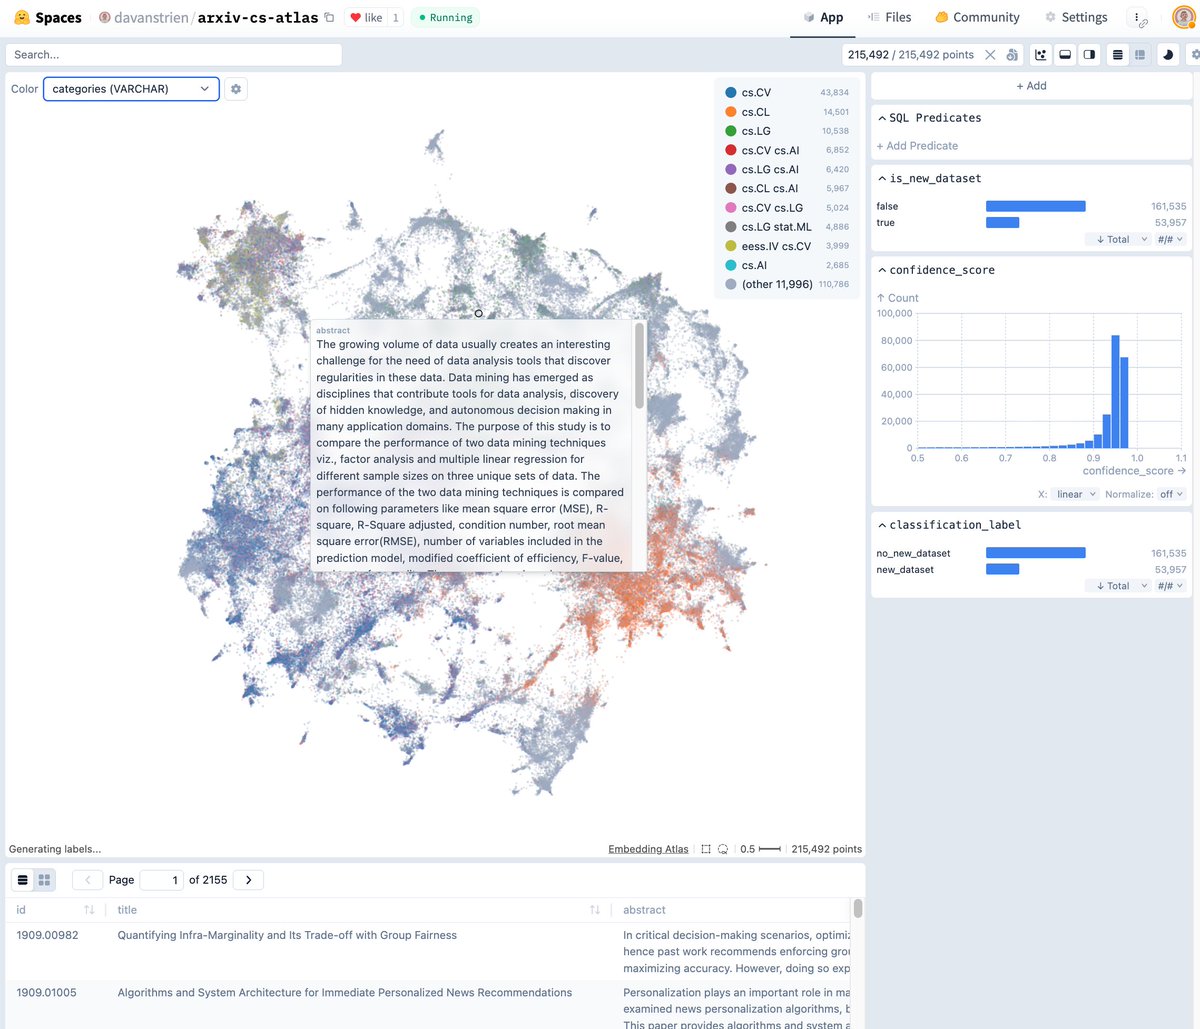Collapse the confidence_score panel
The image size is (1200, 1029).
tap(882, 270)
